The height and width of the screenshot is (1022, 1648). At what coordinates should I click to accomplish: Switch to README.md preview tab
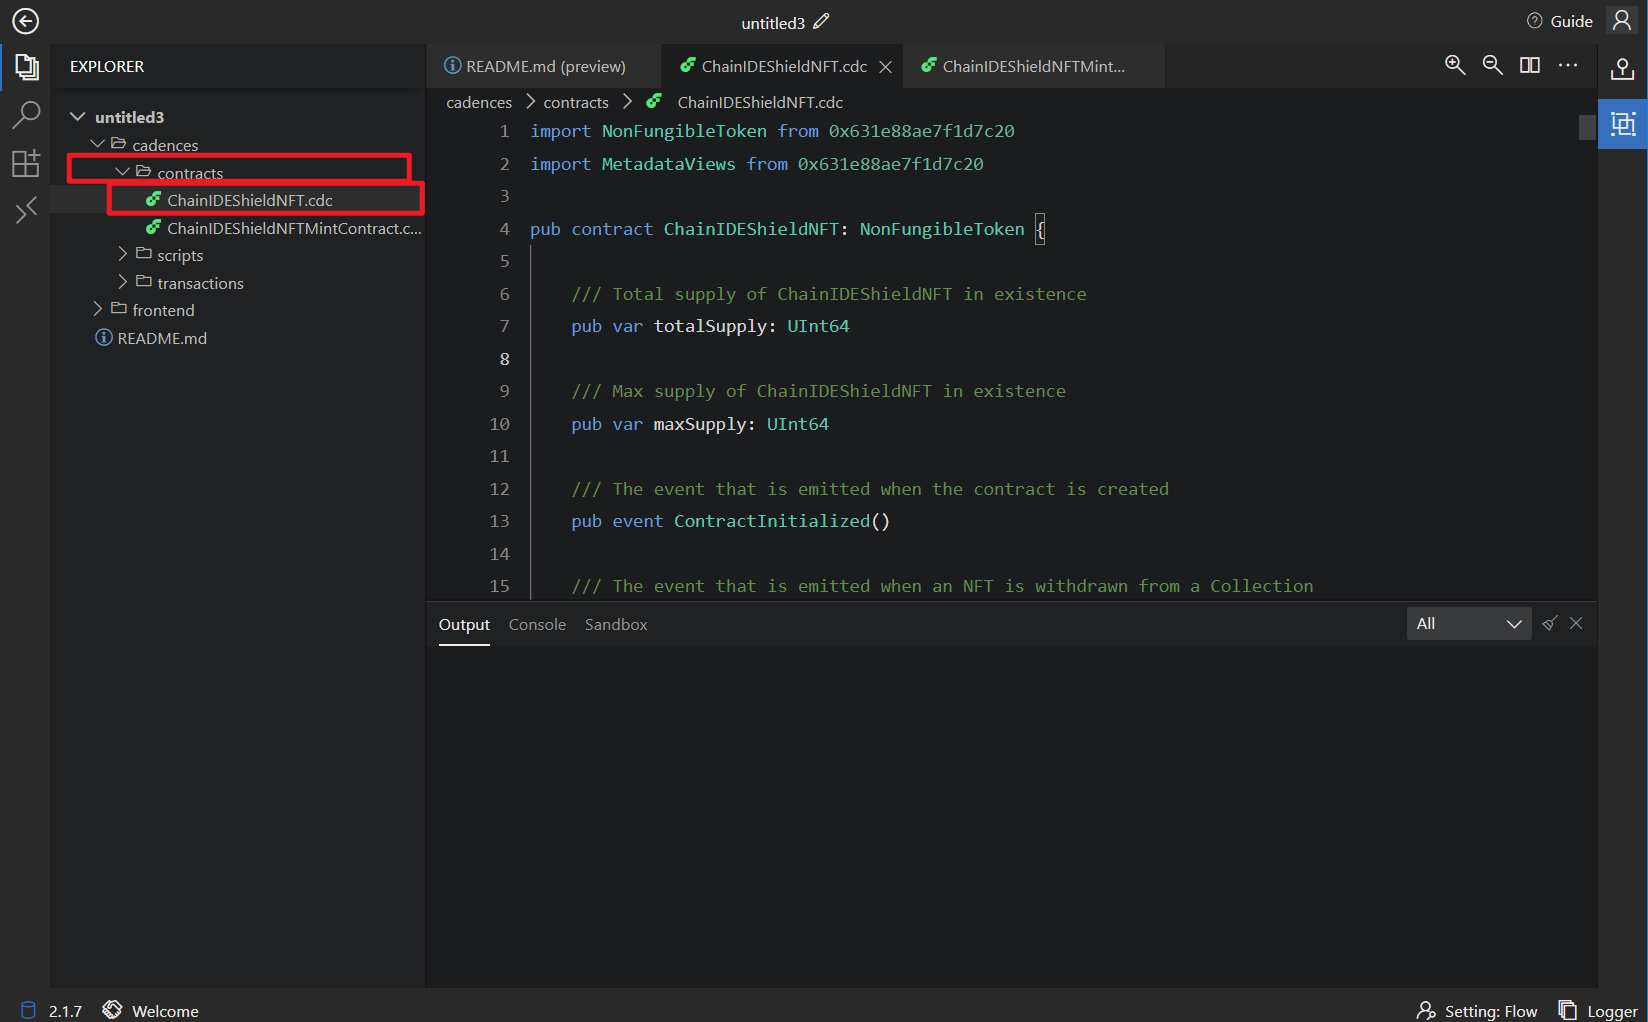[x=545, y=66]
